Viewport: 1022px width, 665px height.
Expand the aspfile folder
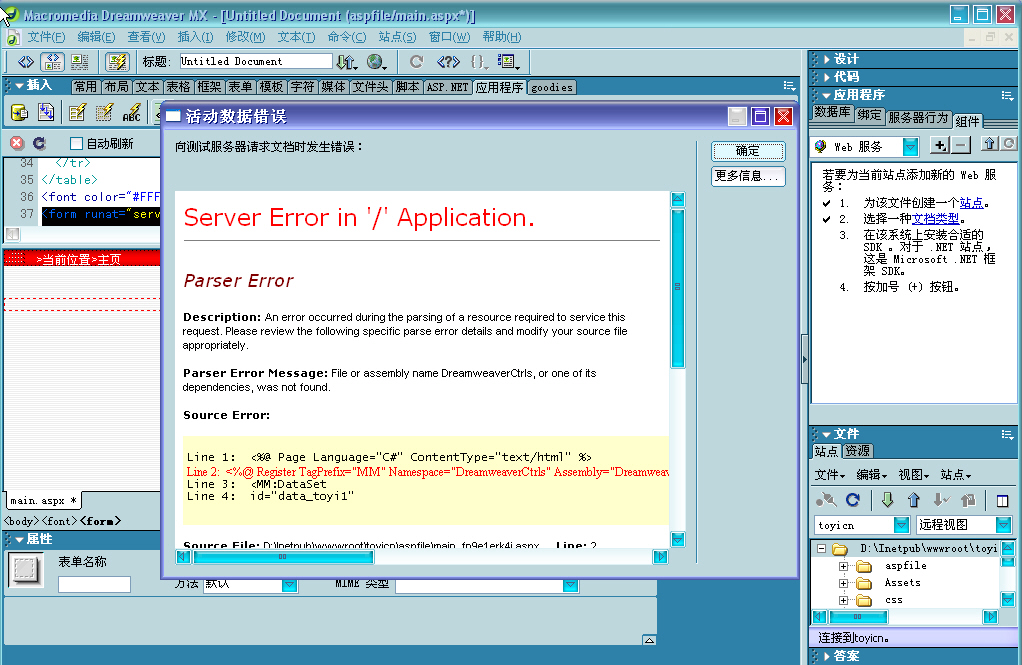(843, 567)
